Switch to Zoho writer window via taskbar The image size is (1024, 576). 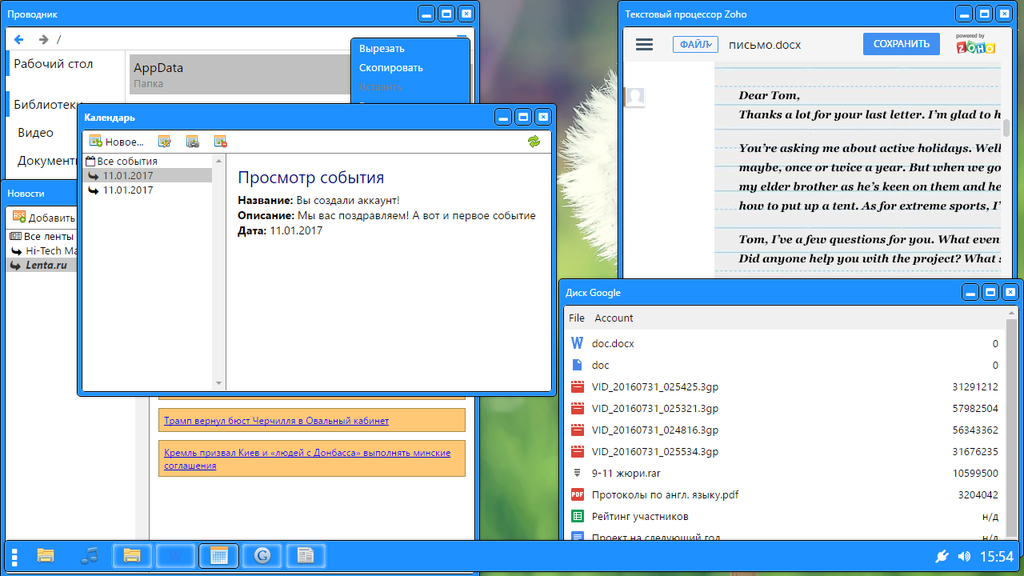click(x=175, y=556)
